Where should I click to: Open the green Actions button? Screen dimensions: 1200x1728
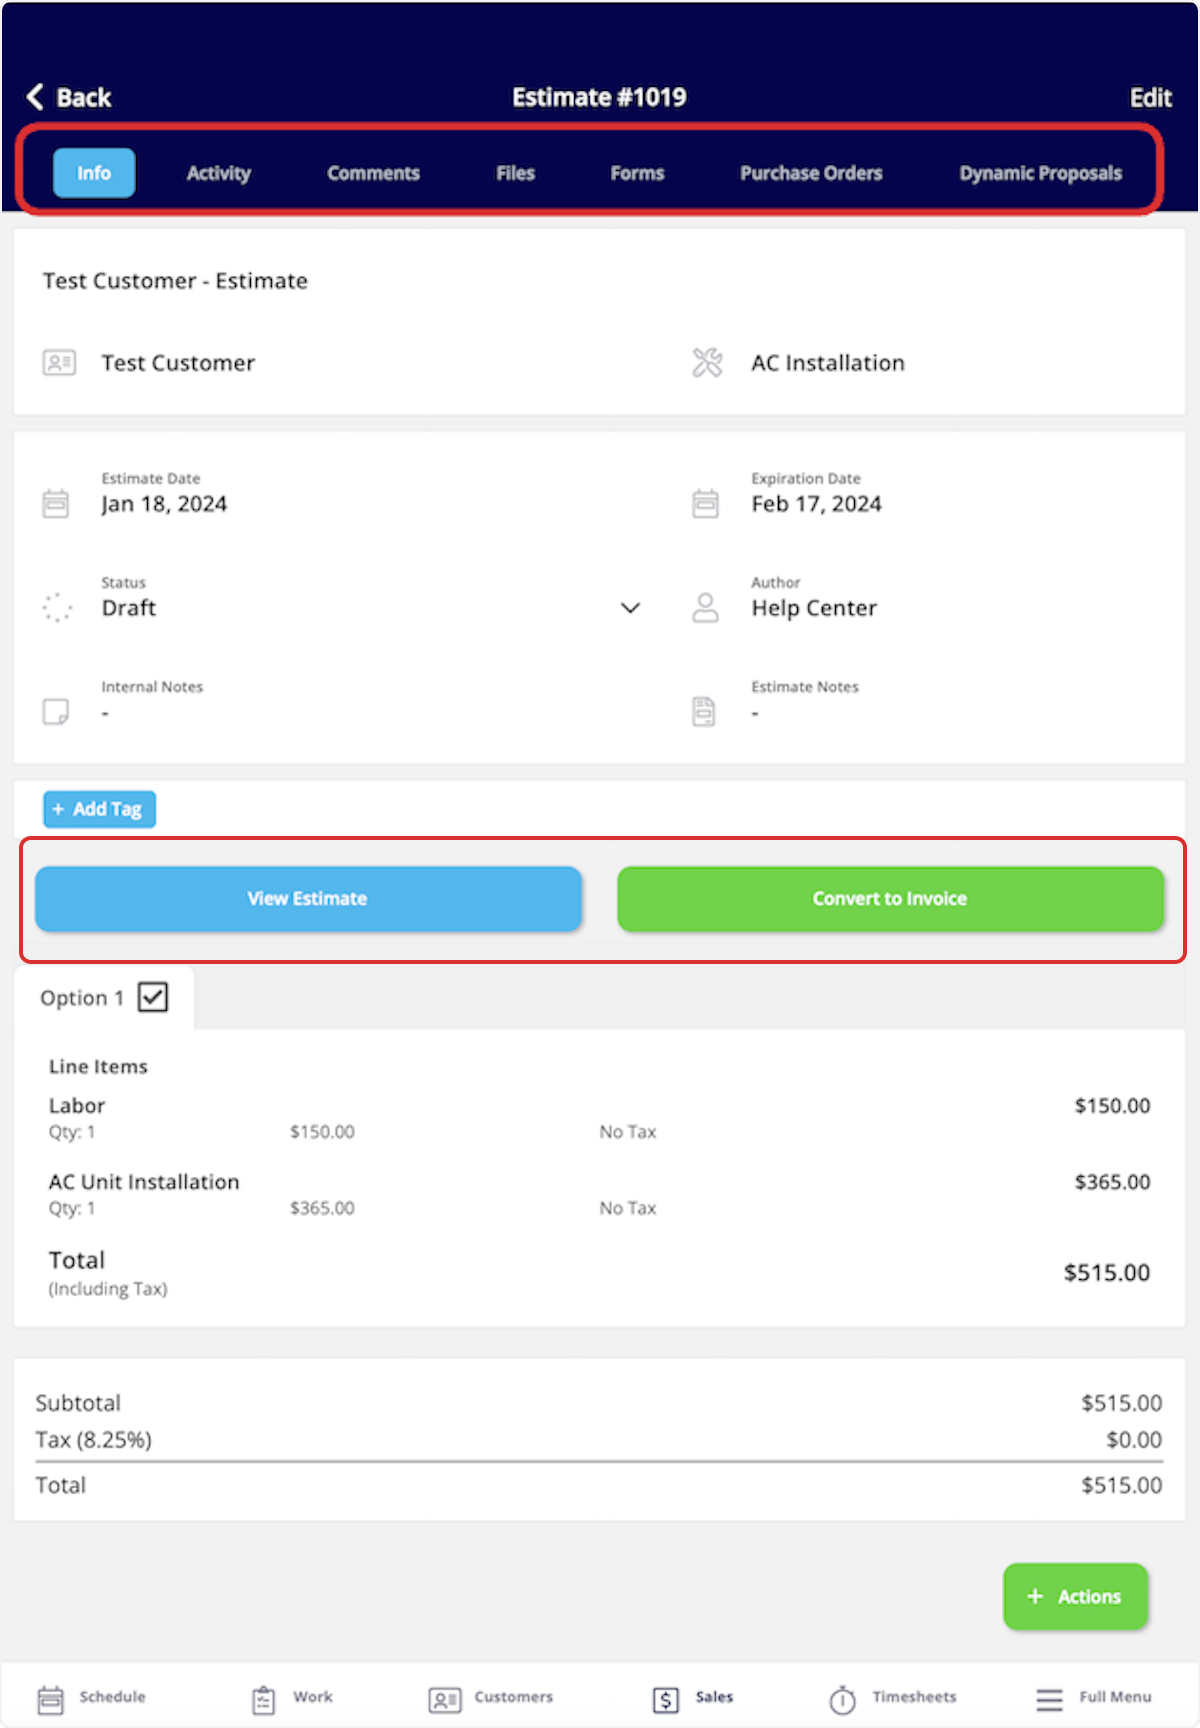pos(1075,1596)
